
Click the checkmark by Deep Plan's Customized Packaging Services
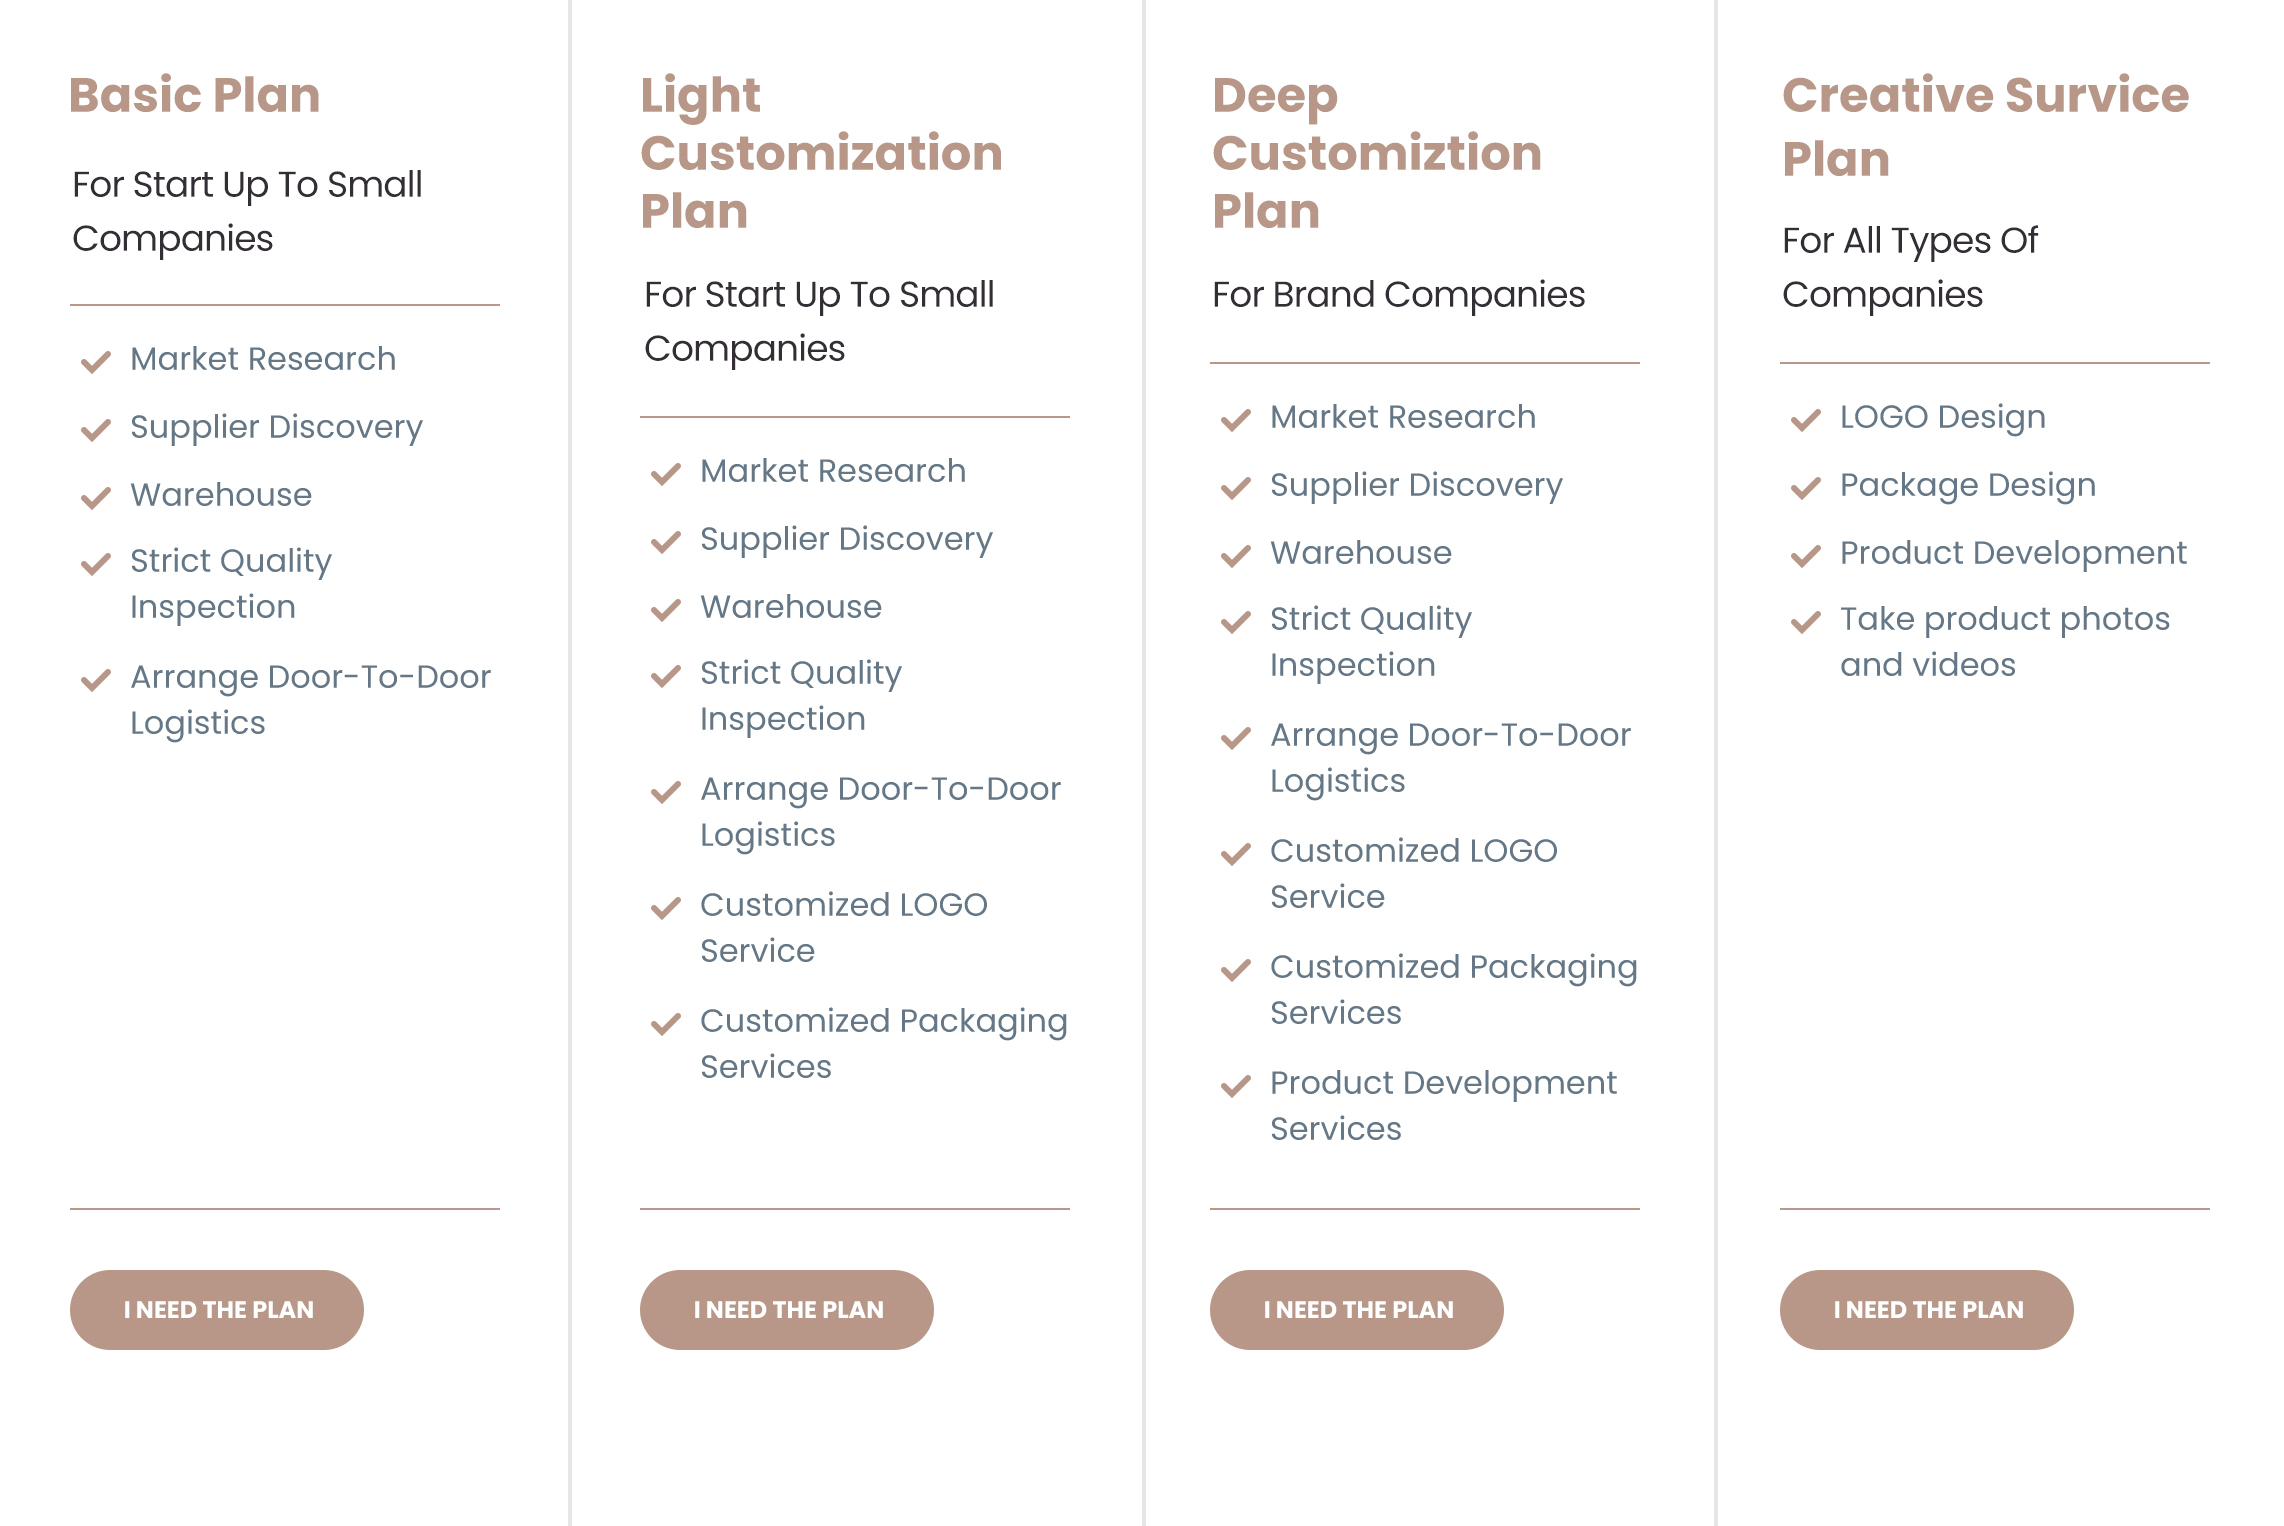coord(1236,969)
